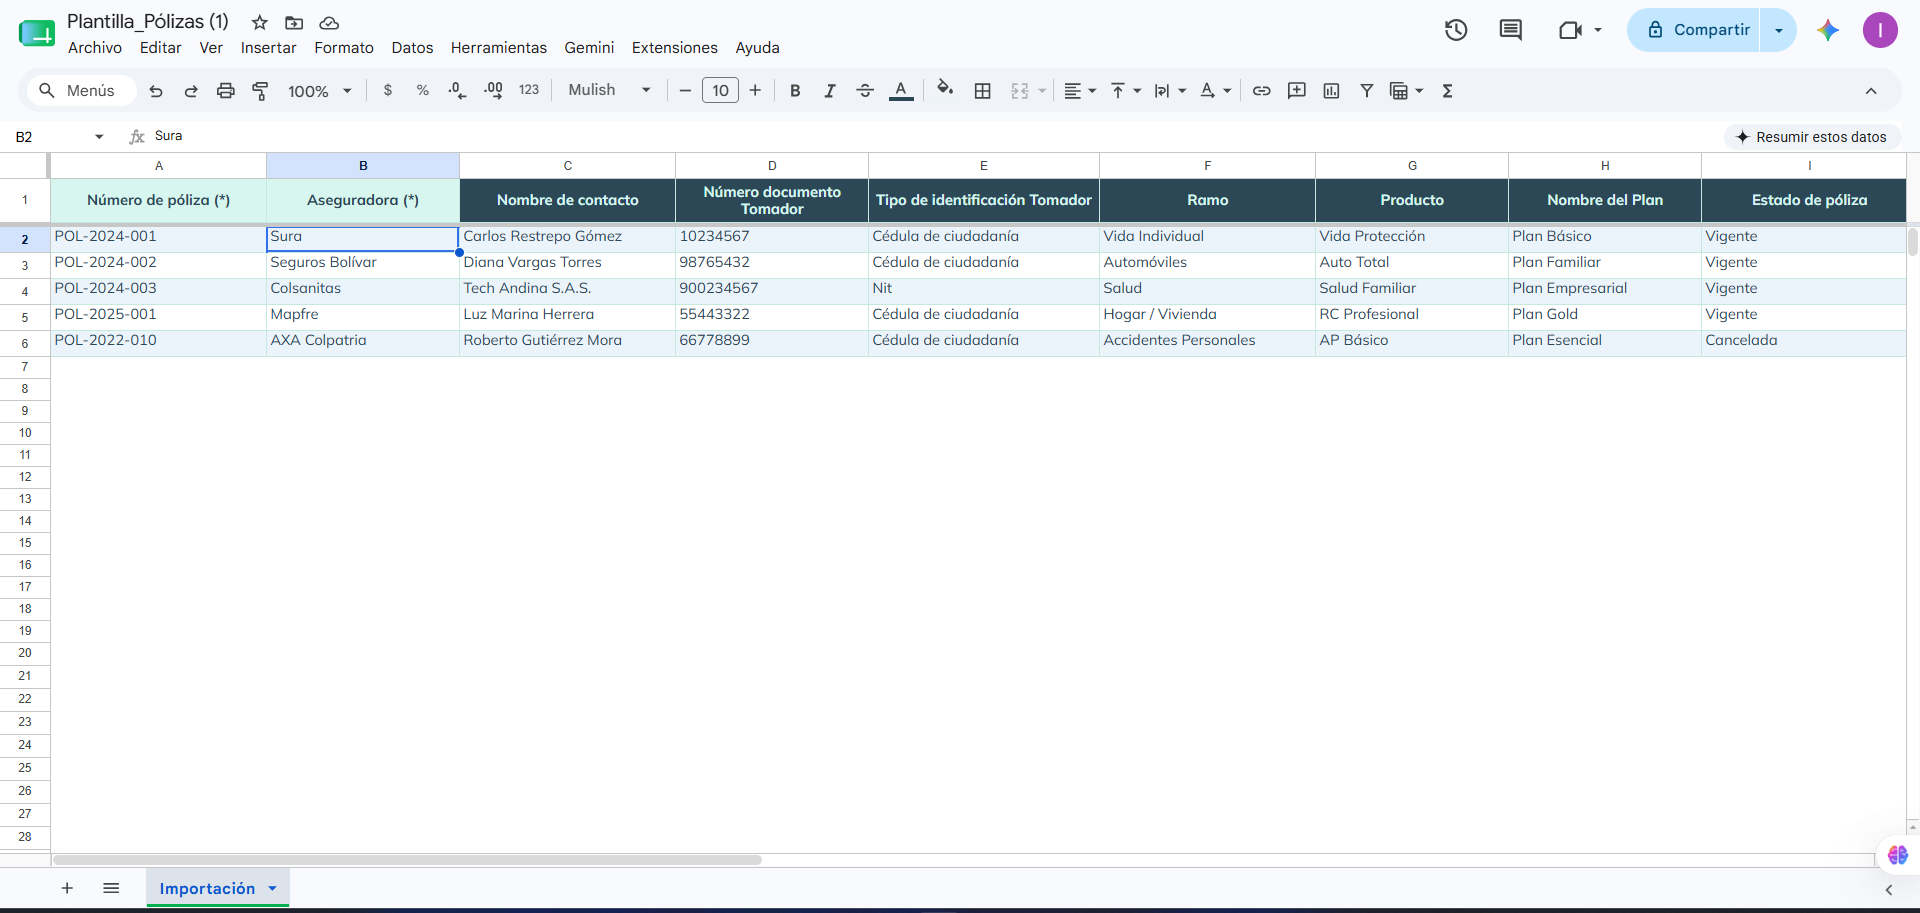Viewport: 1920px width, 913px height.
Task: Select cell Seguros Bolívar
Action: (363, 263)
